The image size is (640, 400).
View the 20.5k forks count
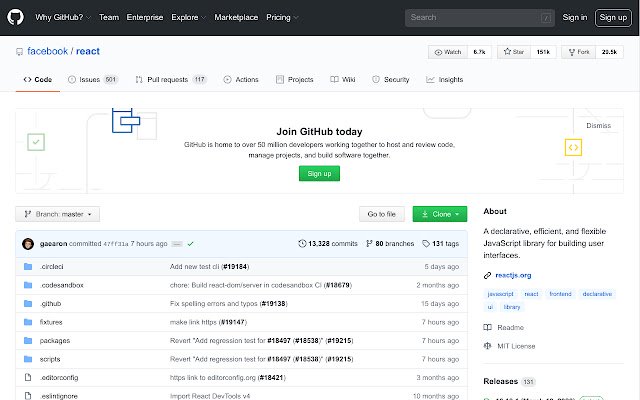(x=609, y=52)
